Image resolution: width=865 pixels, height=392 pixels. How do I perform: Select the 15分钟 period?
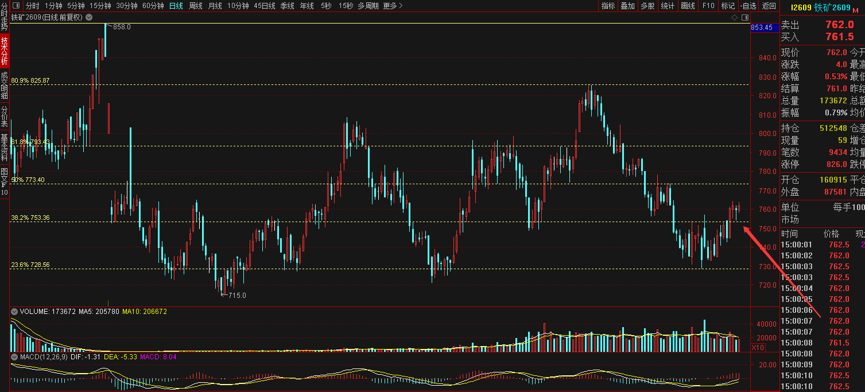tap(100, 6)
